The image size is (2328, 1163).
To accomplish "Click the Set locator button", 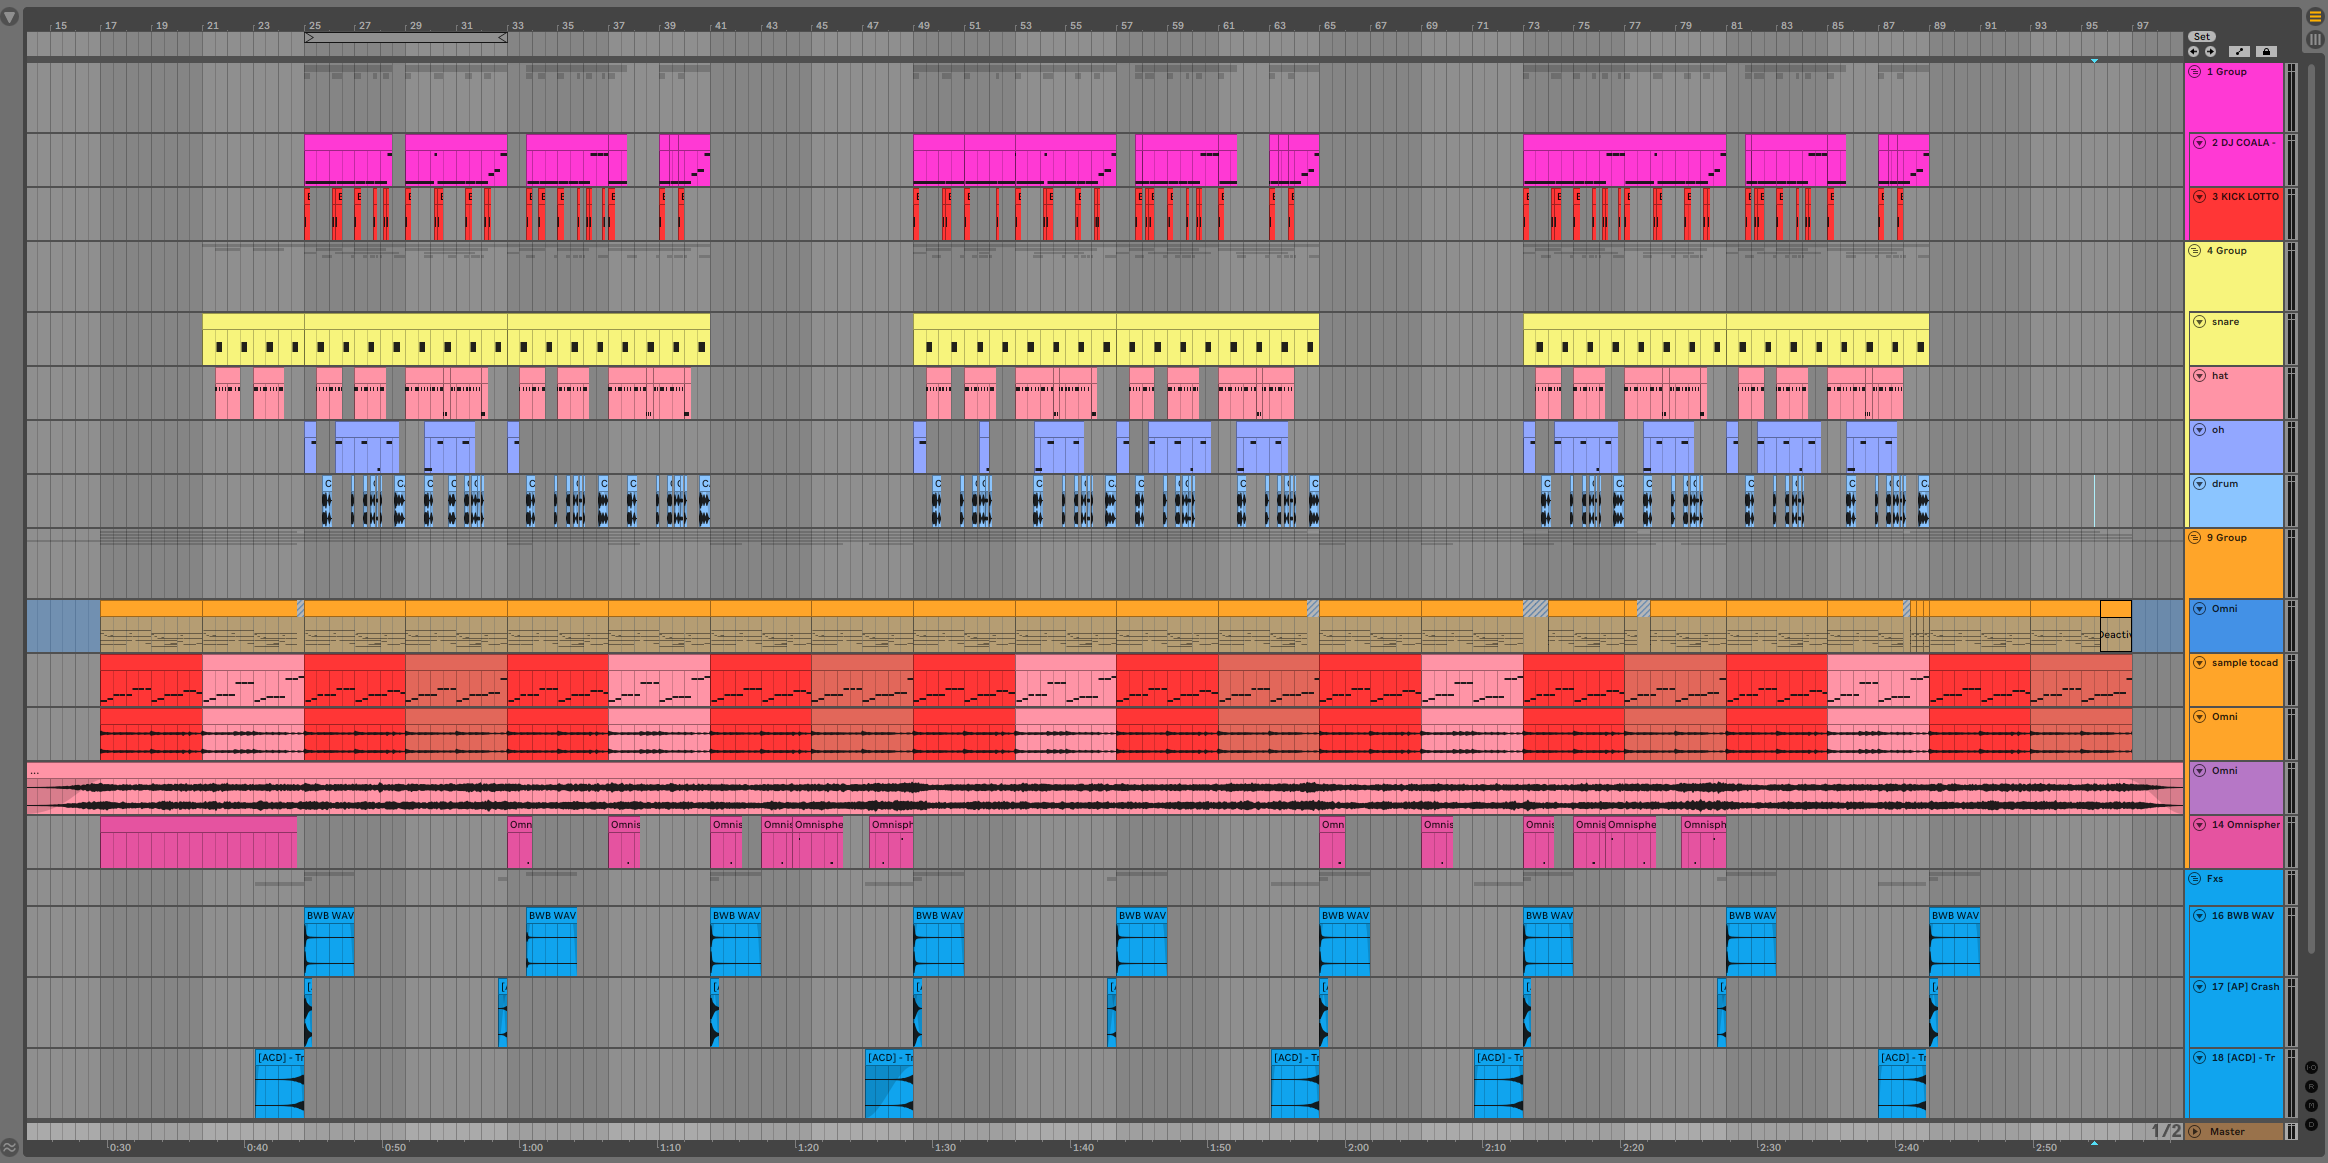I will tap(2201, 37).
